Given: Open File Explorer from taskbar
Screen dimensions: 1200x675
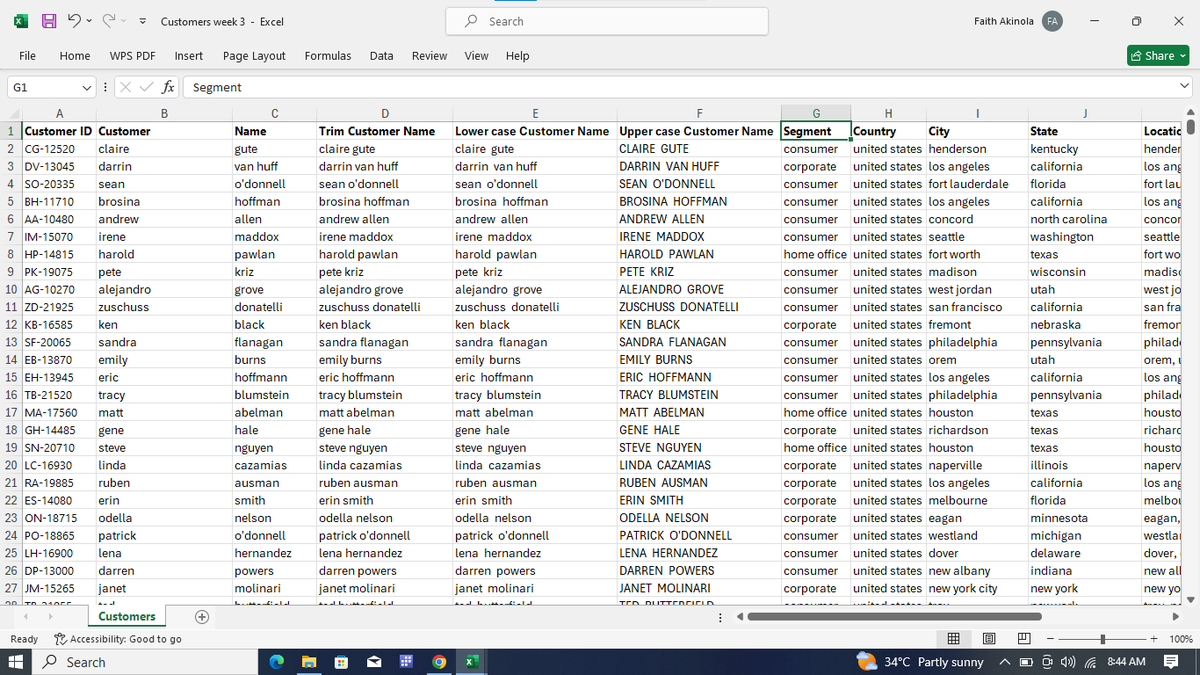Looking at the screenshot, I should pyautogui.click(x=309, y=662).
